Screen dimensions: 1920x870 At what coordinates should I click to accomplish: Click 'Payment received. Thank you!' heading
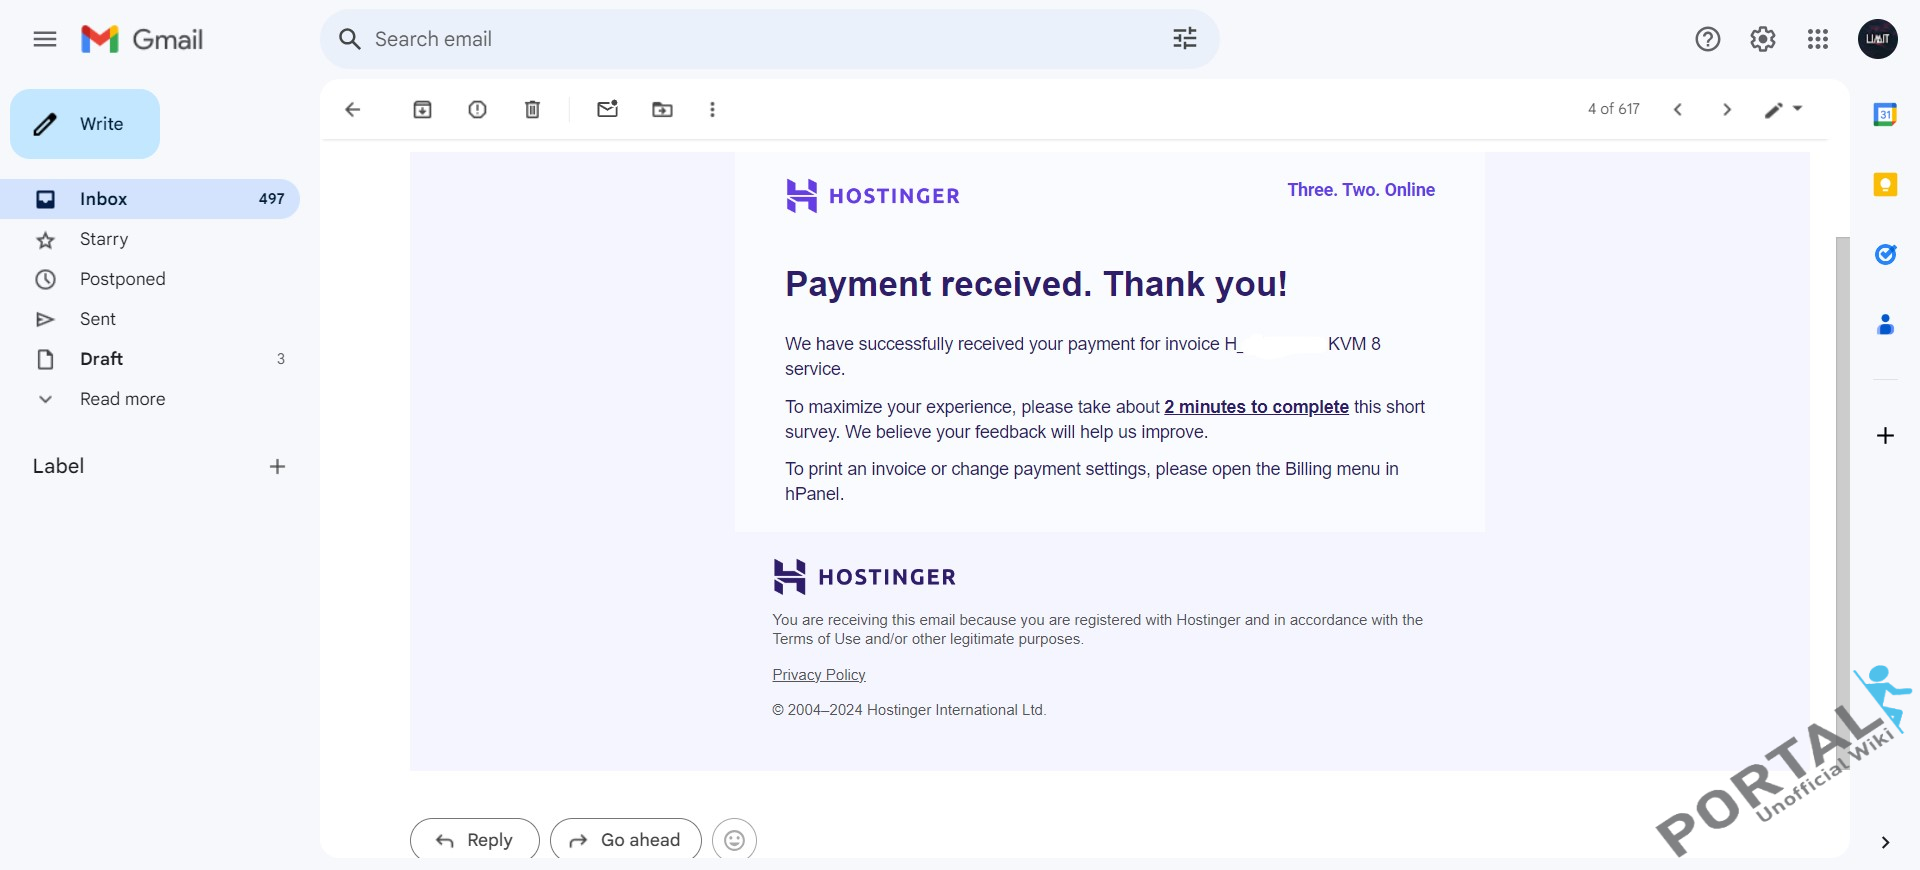tap(1036, 284)
